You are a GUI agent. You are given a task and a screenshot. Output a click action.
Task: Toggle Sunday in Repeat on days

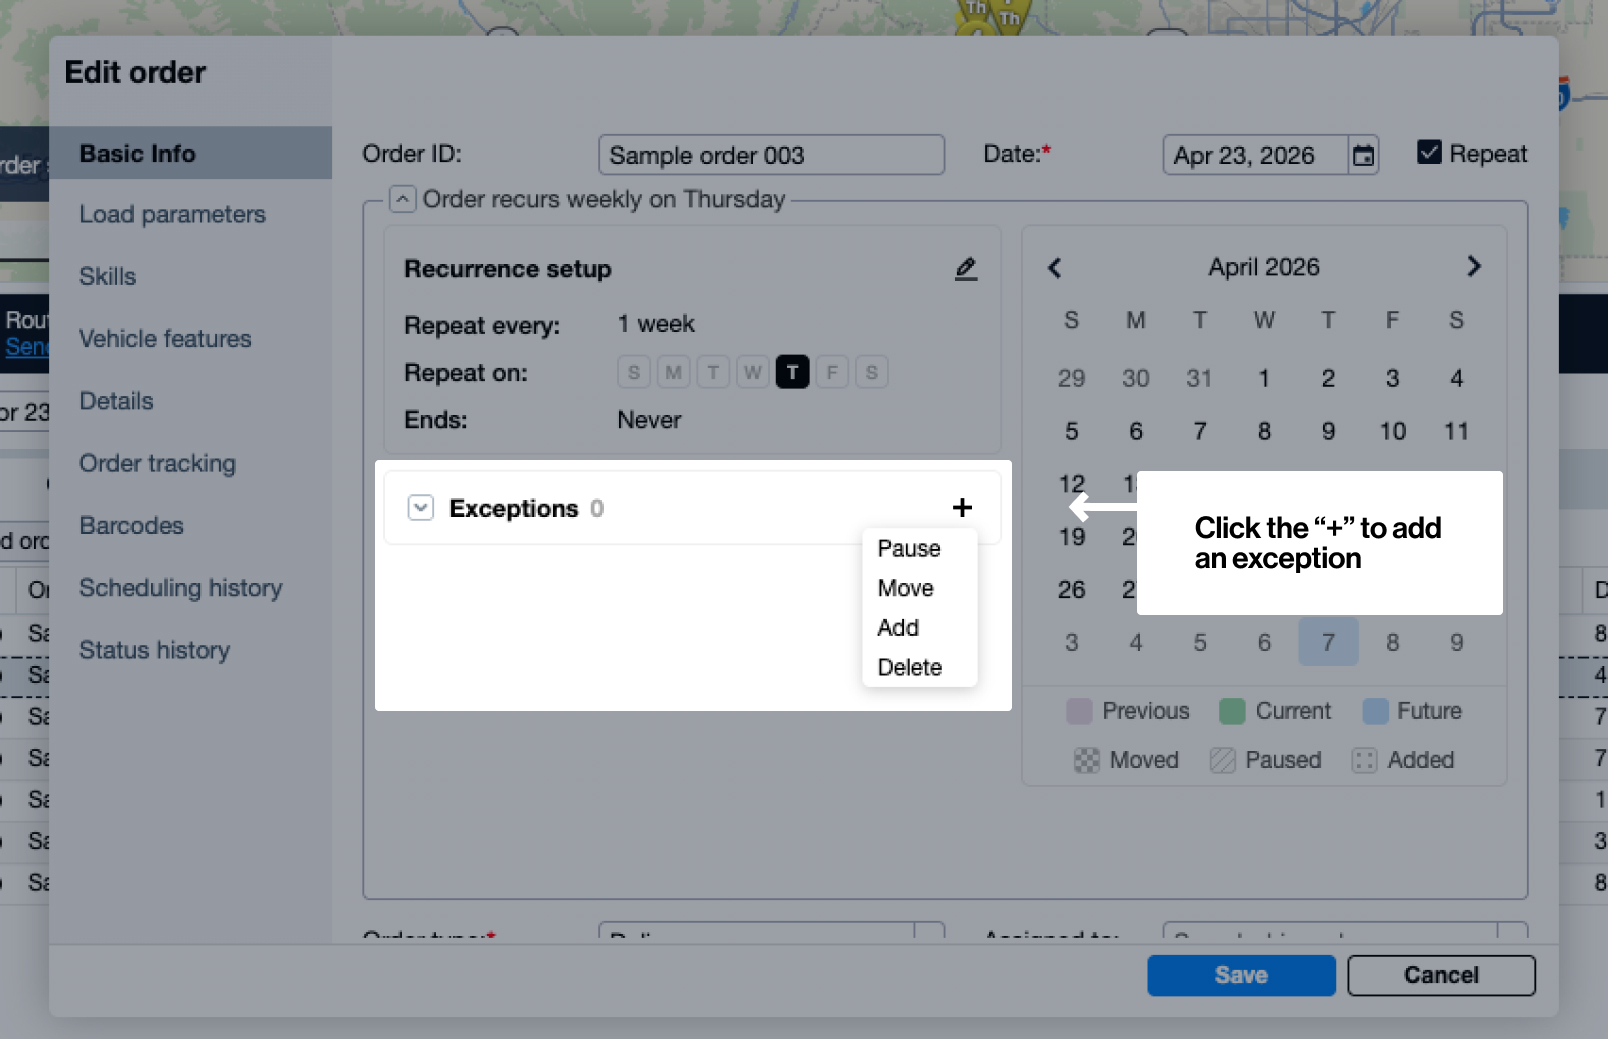coord(634,373)
